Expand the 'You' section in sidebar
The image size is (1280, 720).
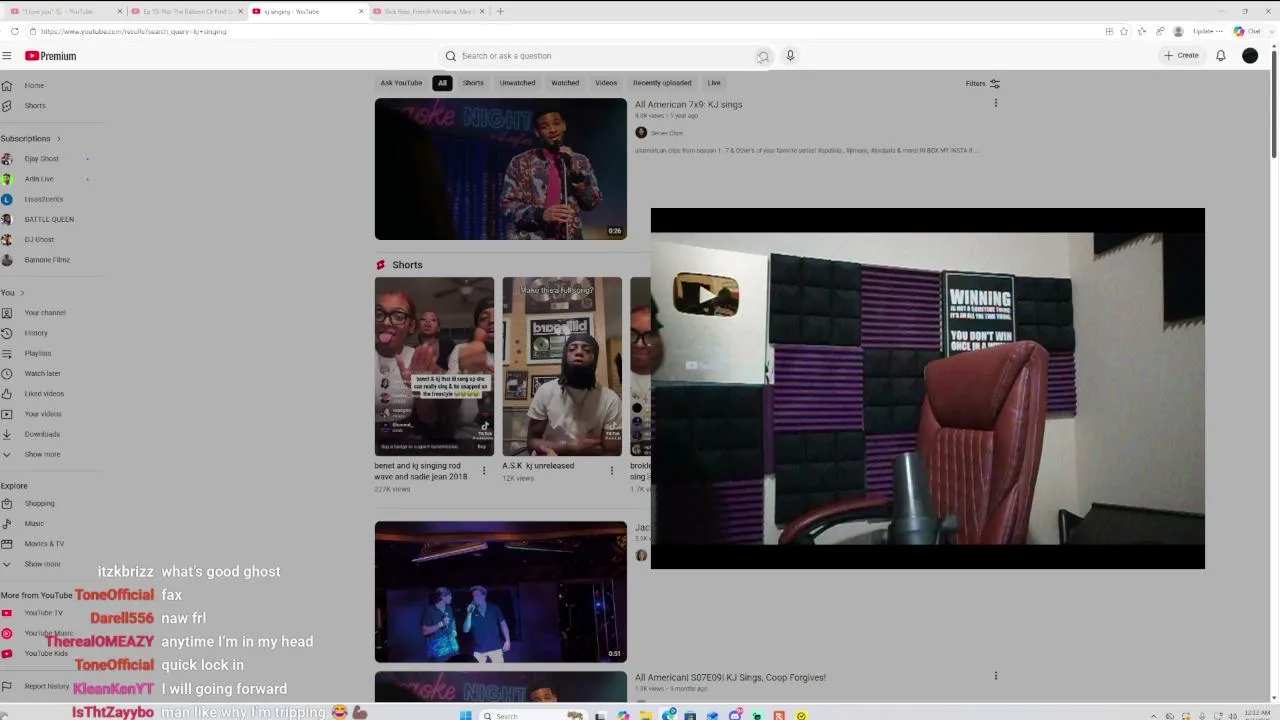(13, 293)
